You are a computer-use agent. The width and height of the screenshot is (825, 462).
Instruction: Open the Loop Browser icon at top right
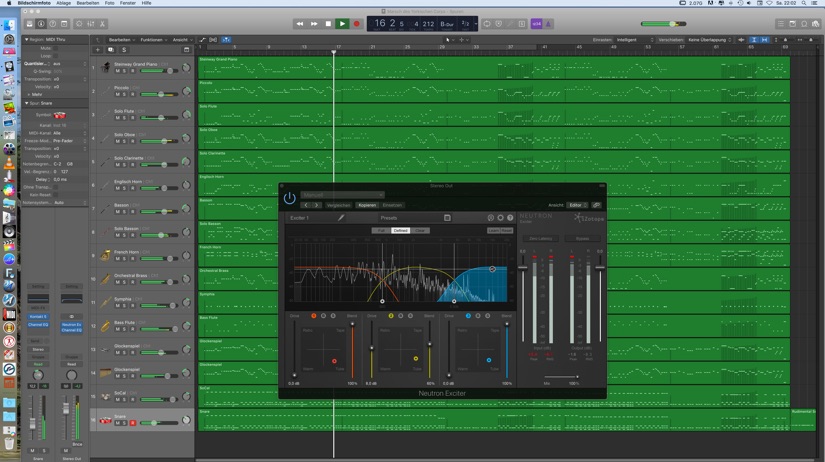pyautogui.click(x=804, y=24)
